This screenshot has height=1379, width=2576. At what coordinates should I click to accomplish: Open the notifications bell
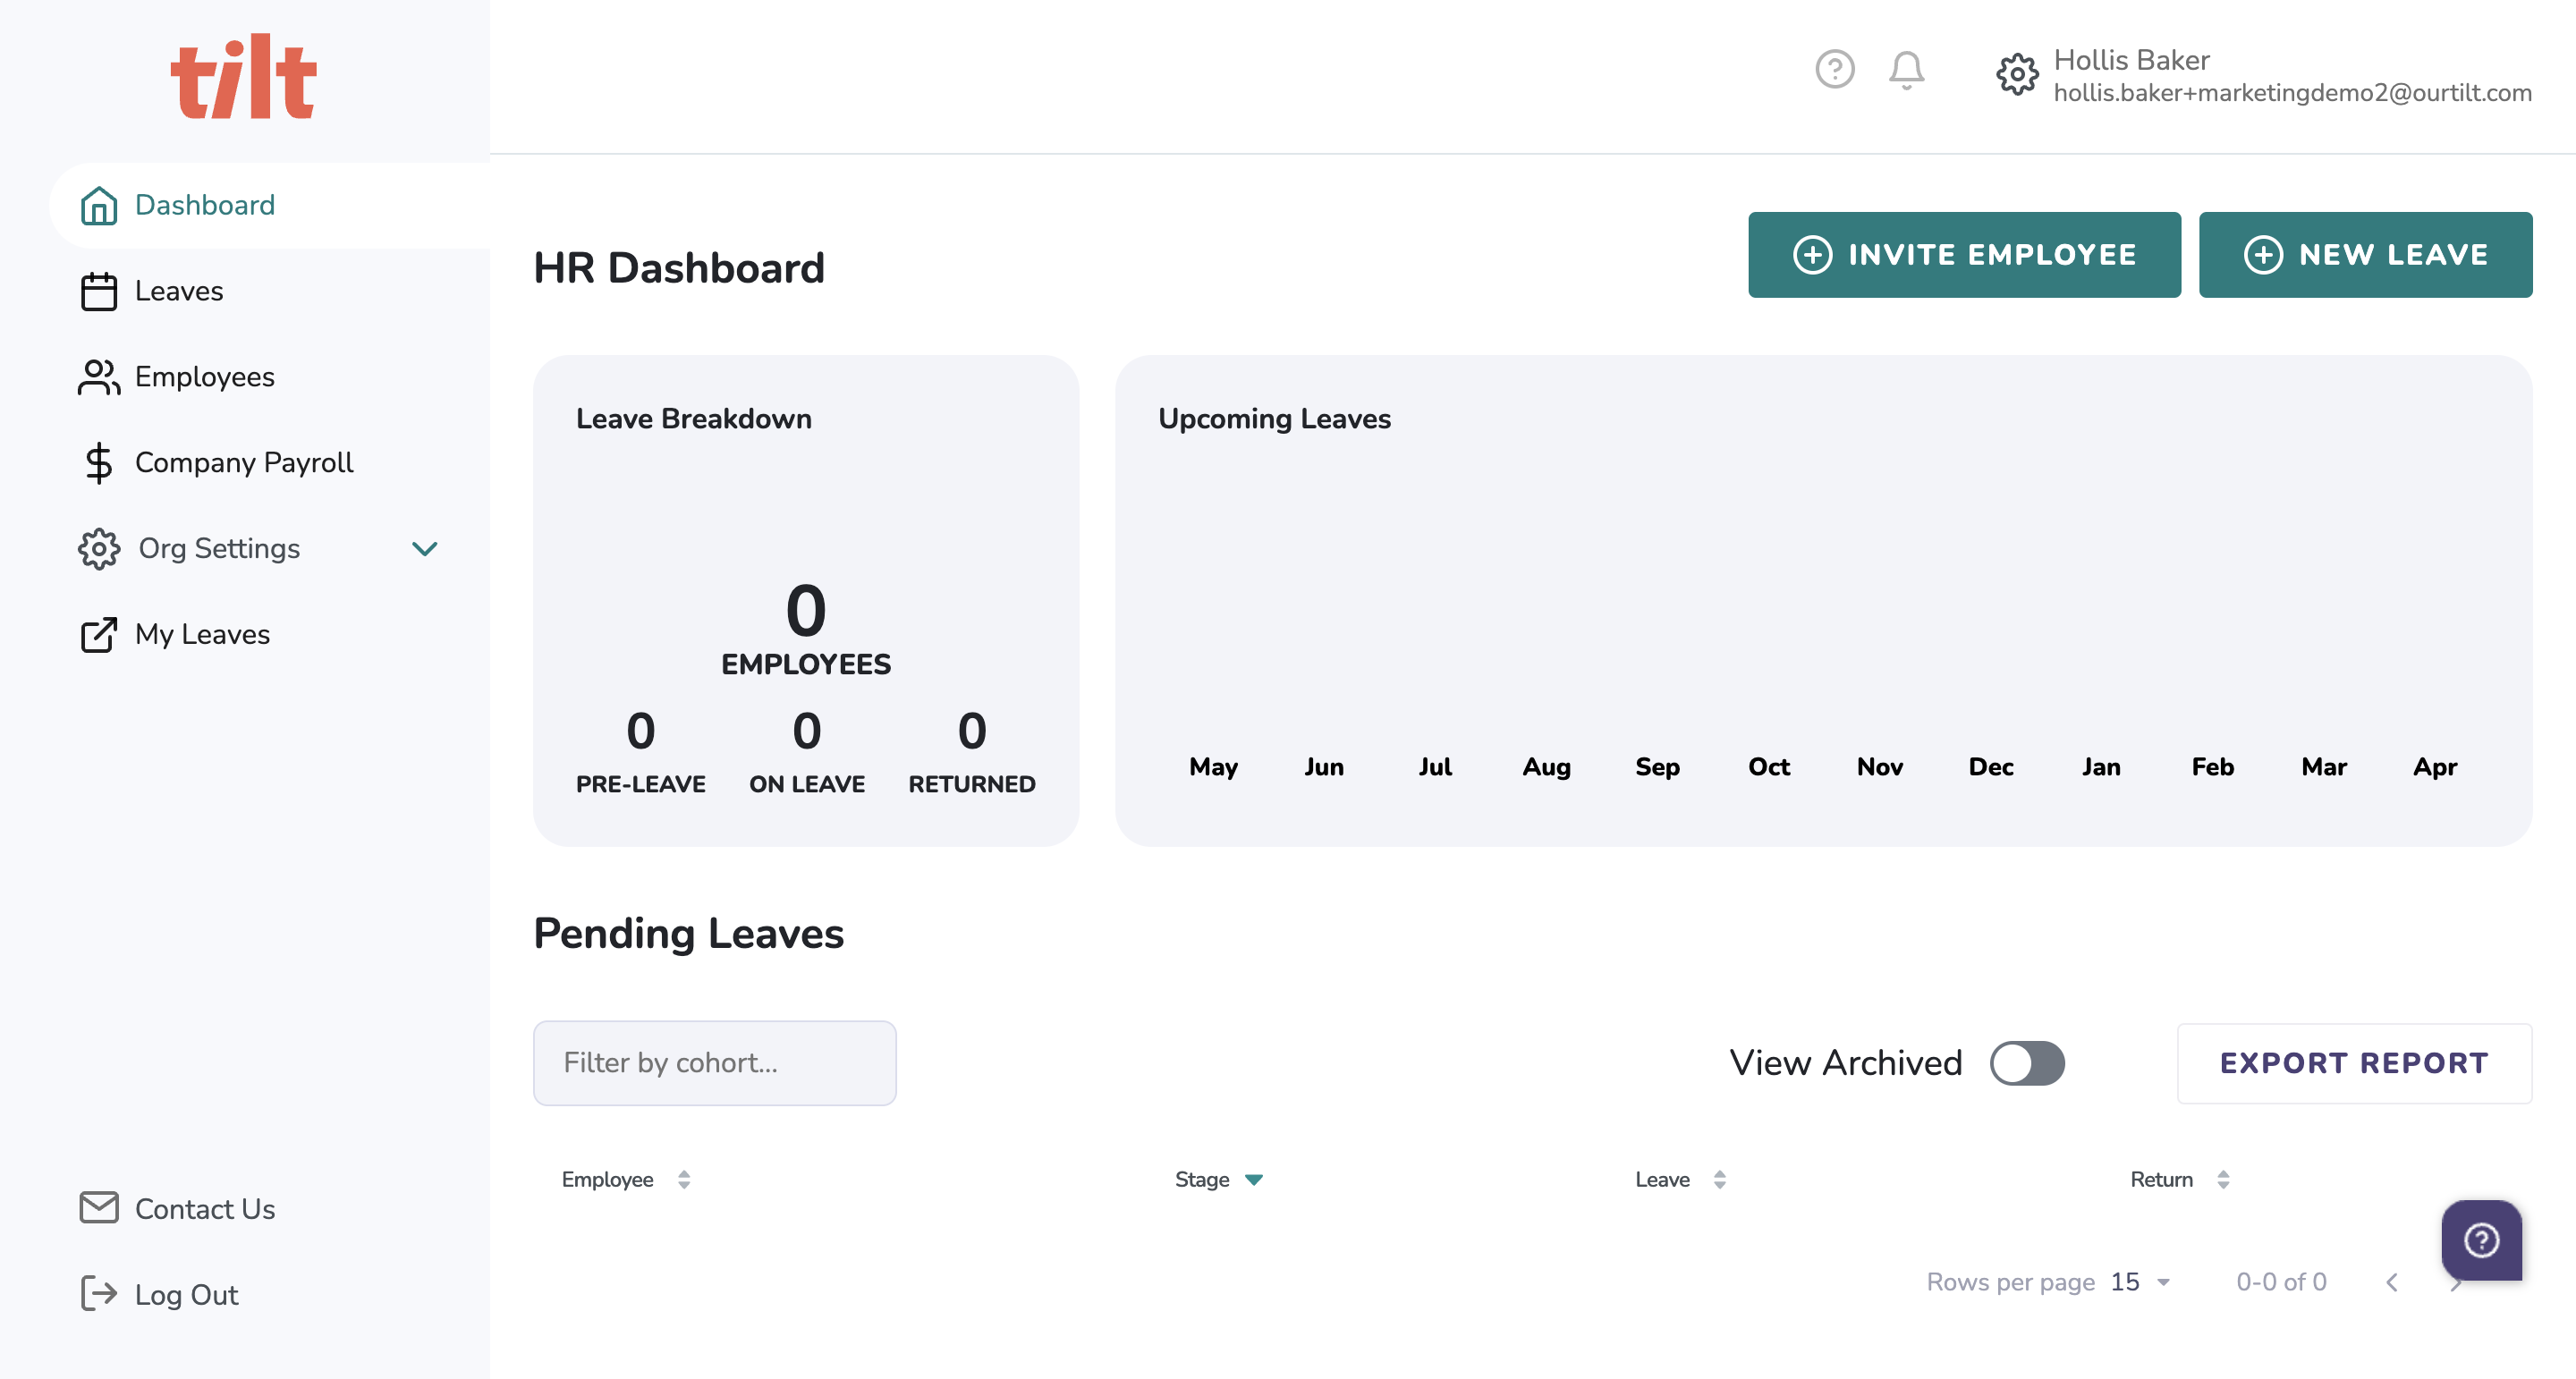click(x=1906, y=70)
